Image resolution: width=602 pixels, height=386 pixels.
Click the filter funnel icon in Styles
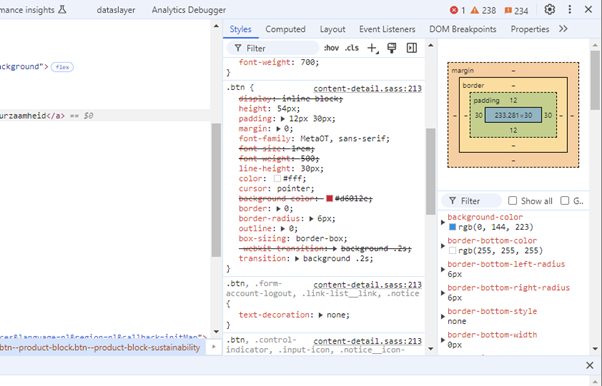click(238, 48)
